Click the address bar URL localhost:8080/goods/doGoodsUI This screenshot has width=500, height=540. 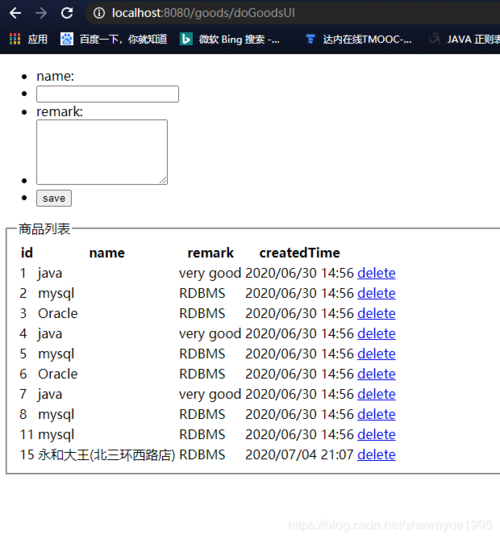tap(203, 13)
